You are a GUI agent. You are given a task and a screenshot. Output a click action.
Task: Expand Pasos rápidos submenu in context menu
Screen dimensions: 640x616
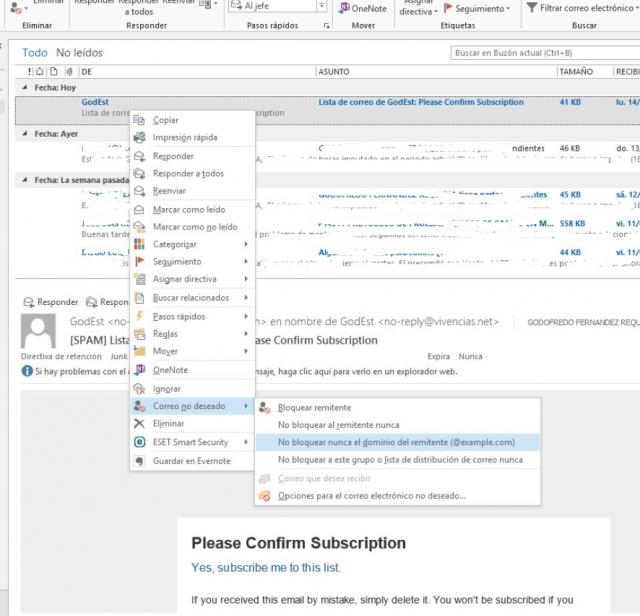[192, 316]
